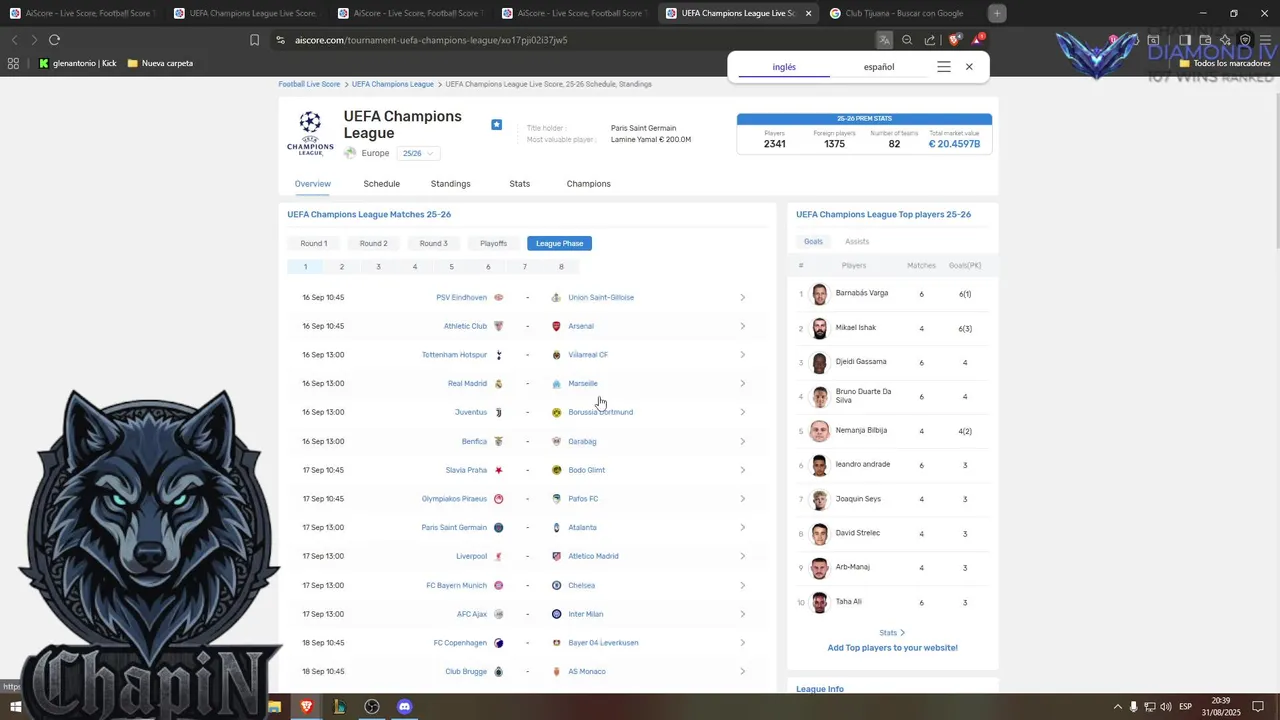This screenshot has width=1280, height=720.
Task: Select matchday 2
Action: pyautogui.click(x=341, y=267)
